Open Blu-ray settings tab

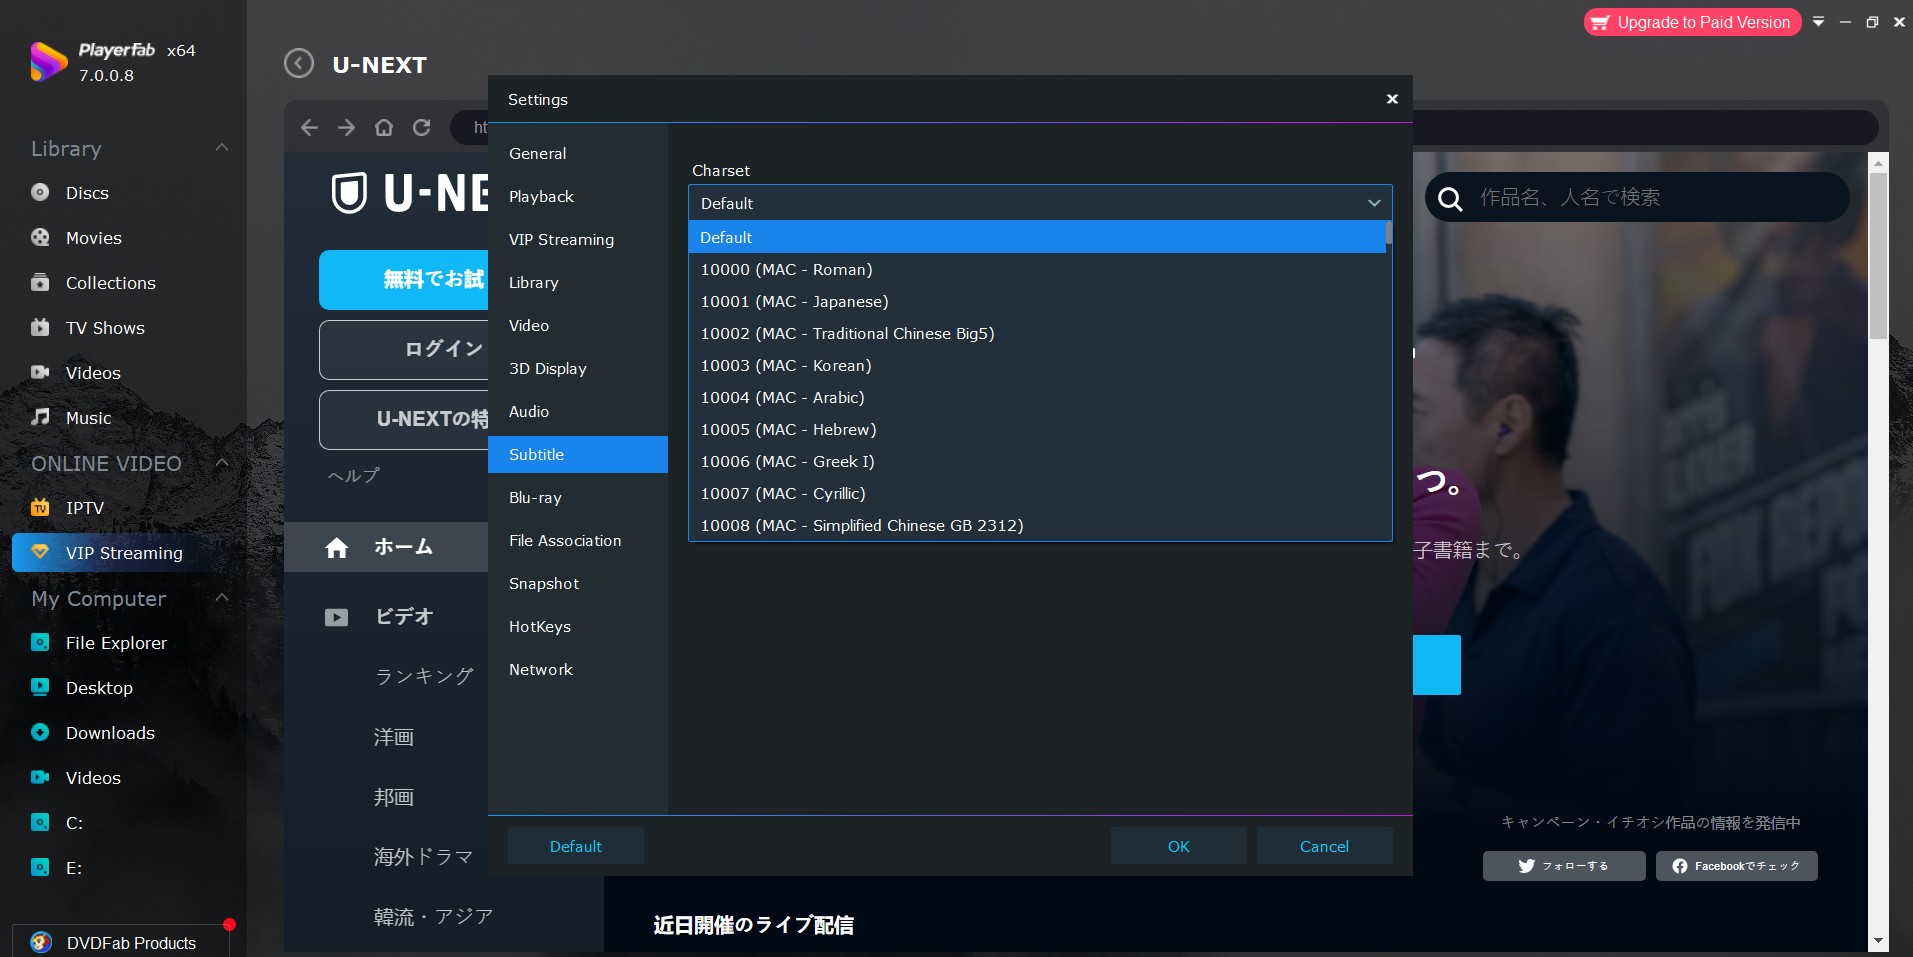click(x=578, y=497)
